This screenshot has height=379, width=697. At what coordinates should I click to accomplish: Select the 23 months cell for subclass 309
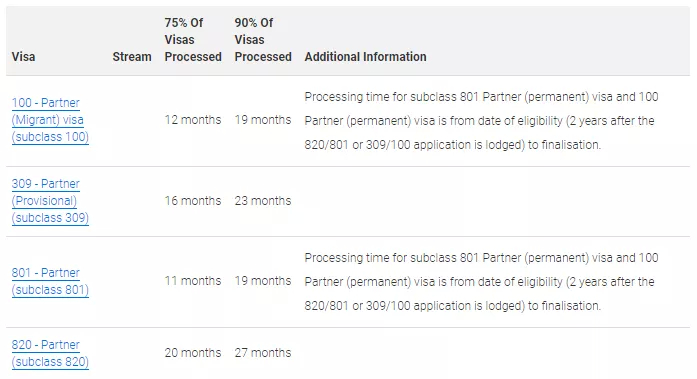pyautogui.click(x=263, y=201)
